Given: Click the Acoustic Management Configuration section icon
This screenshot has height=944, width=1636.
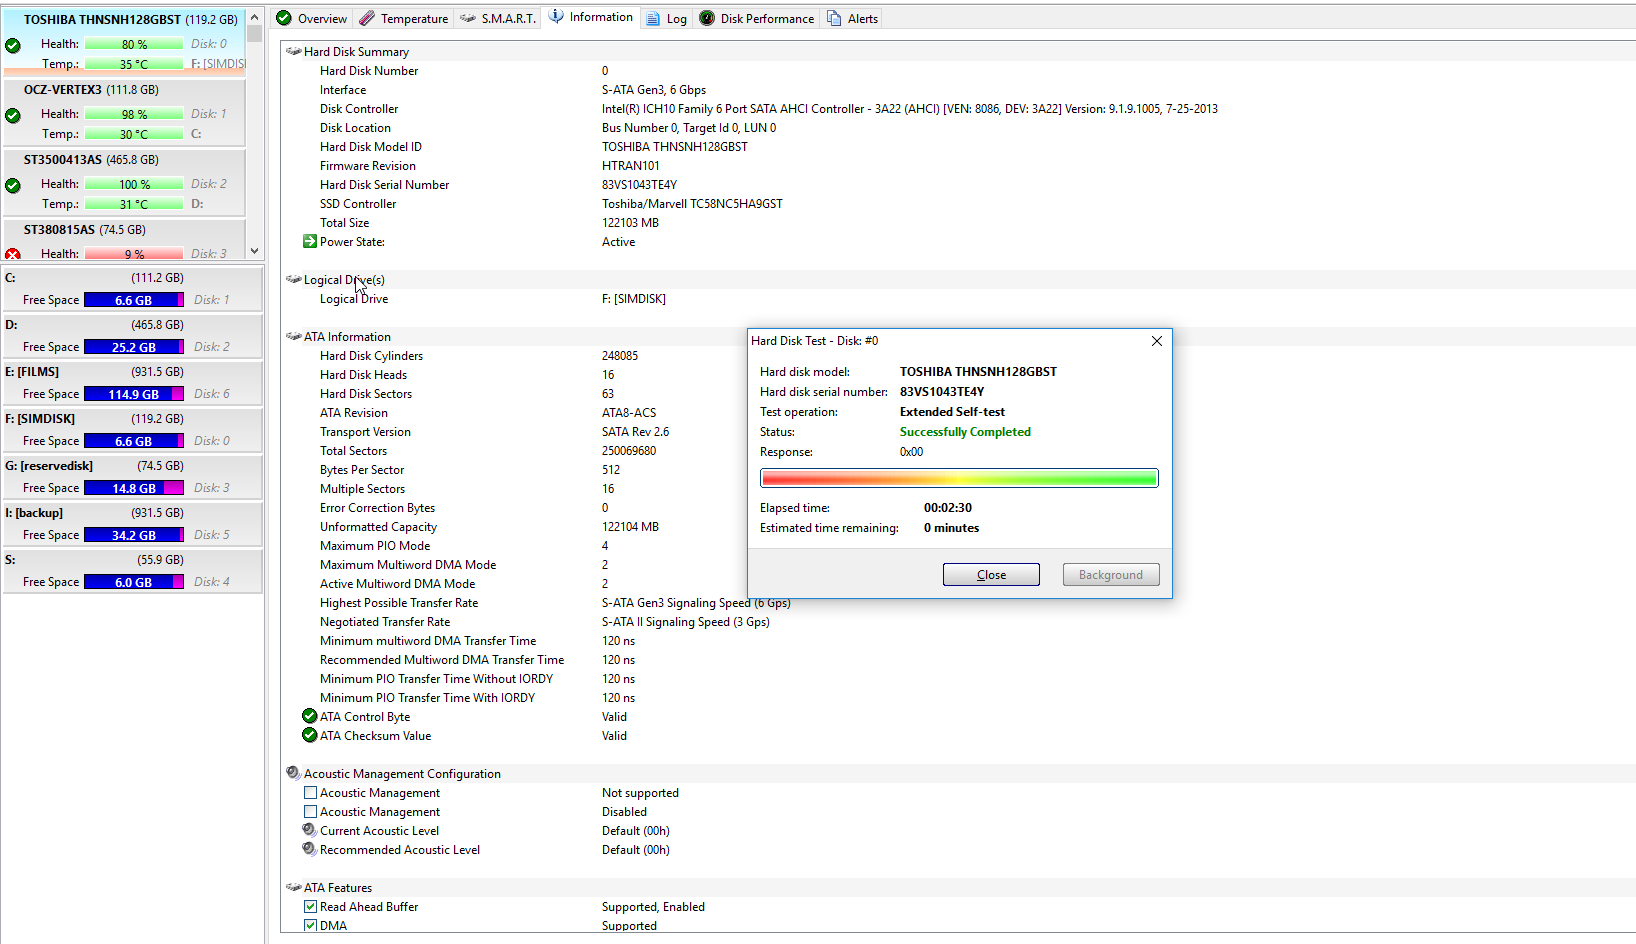Looking at the screenshot, I should point(293,773).
